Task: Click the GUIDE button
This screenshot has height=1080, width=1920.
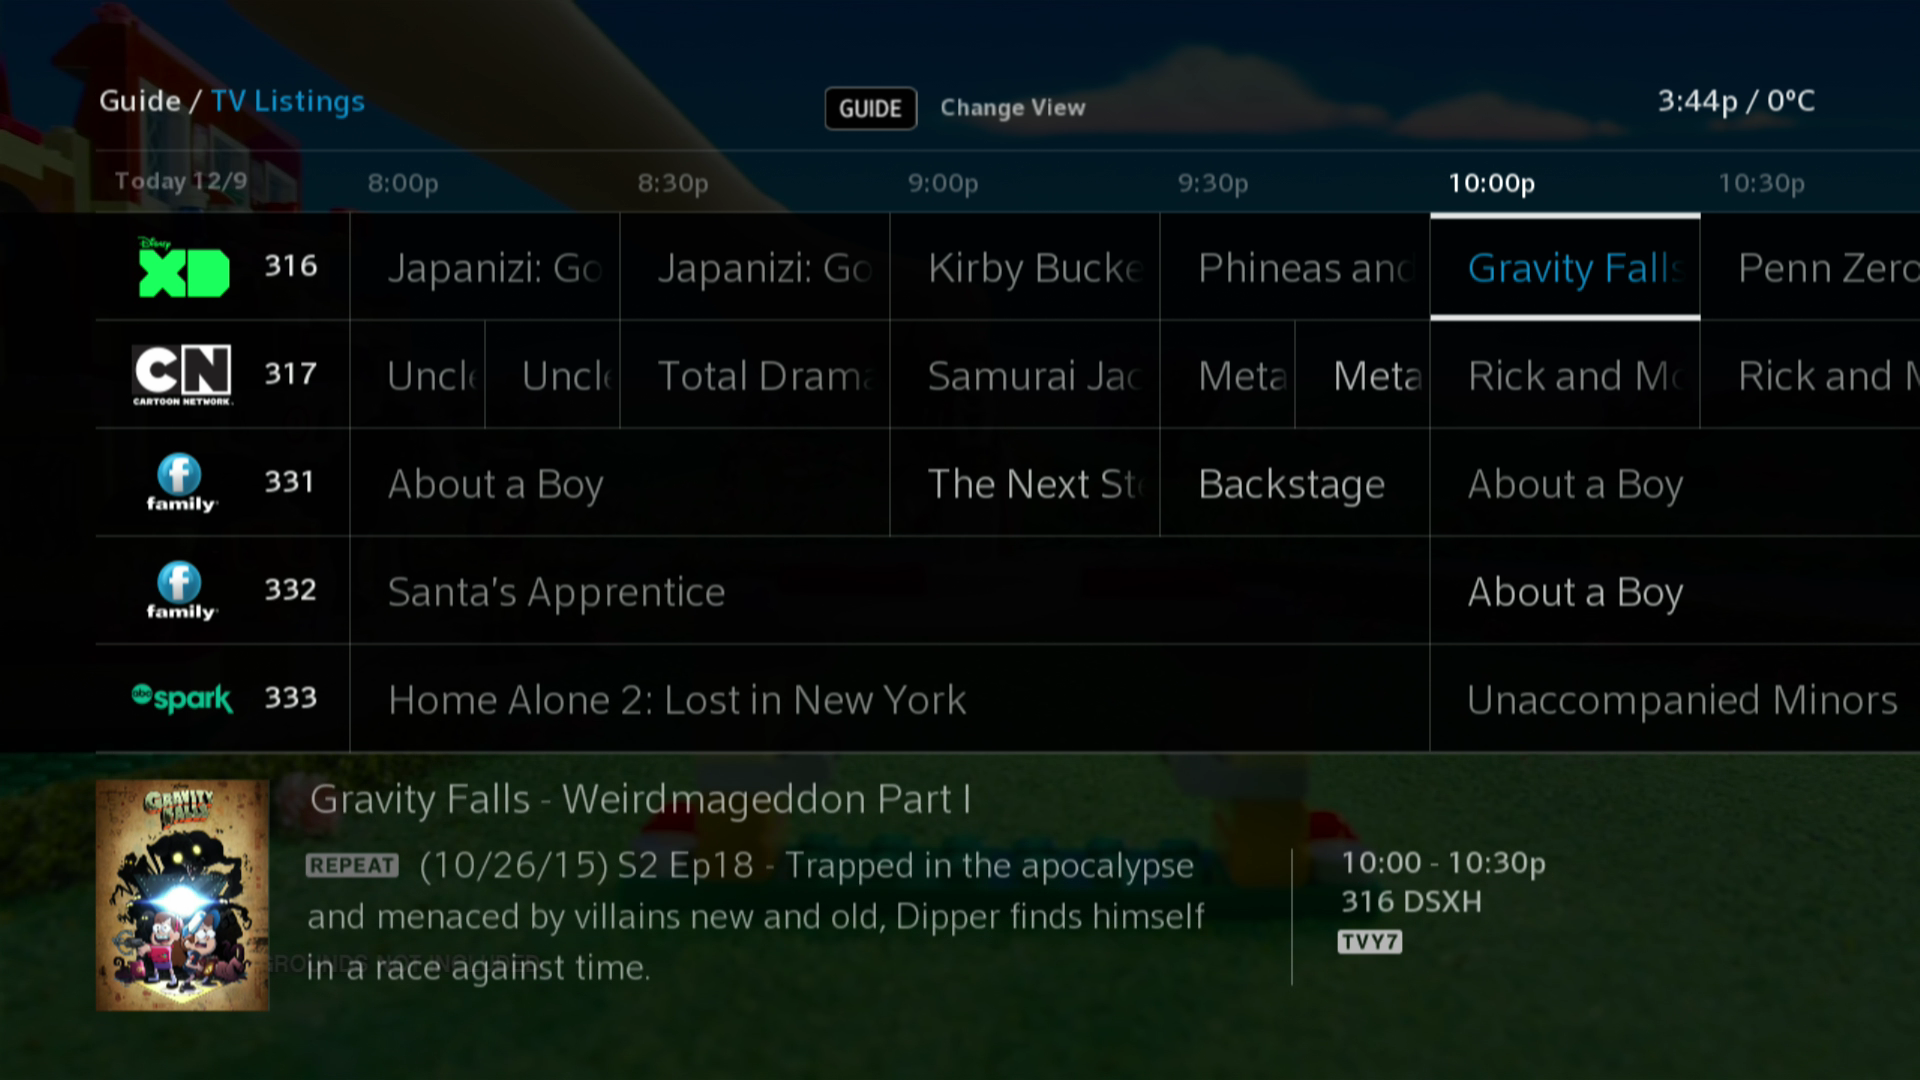Action: coord(870,107)
